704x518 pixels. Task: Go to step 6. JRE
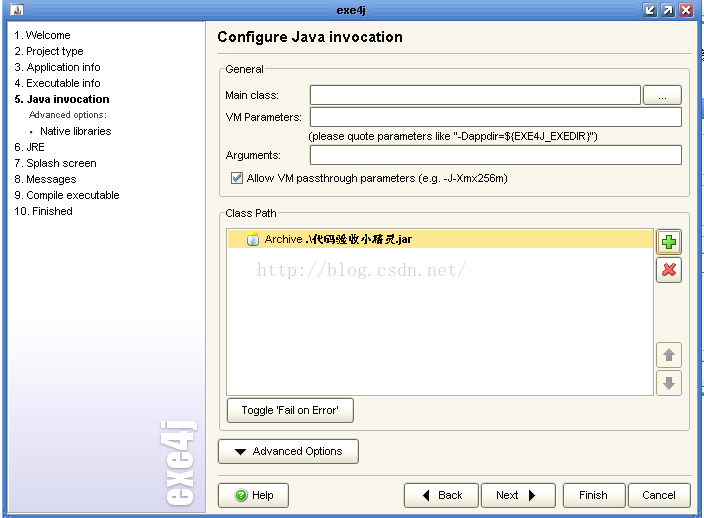29,147
